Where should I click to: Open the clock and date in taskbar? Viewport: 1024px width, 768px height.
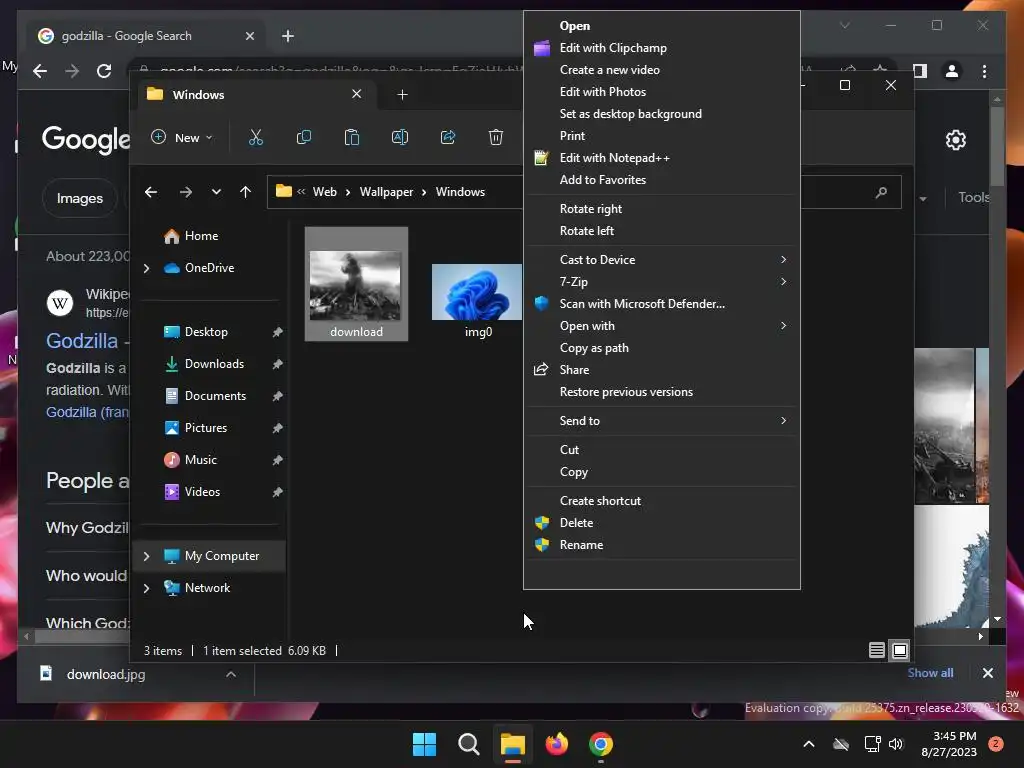coord(949,744)
